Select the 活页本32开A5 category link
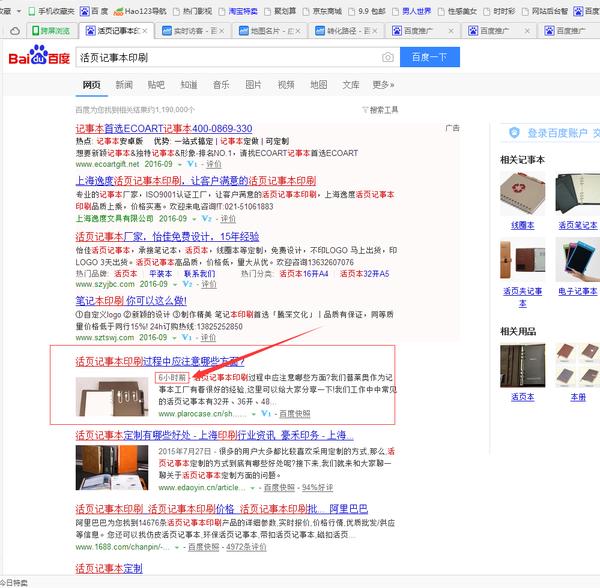Image resolution: width=600 pixels, height=588 pixels. (364, 274)
